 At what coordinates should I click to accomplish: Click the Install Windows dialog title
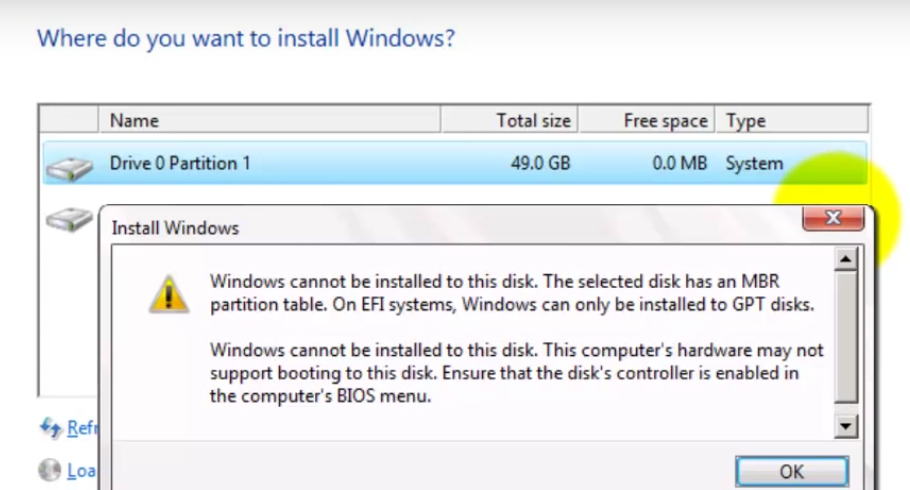175,228
